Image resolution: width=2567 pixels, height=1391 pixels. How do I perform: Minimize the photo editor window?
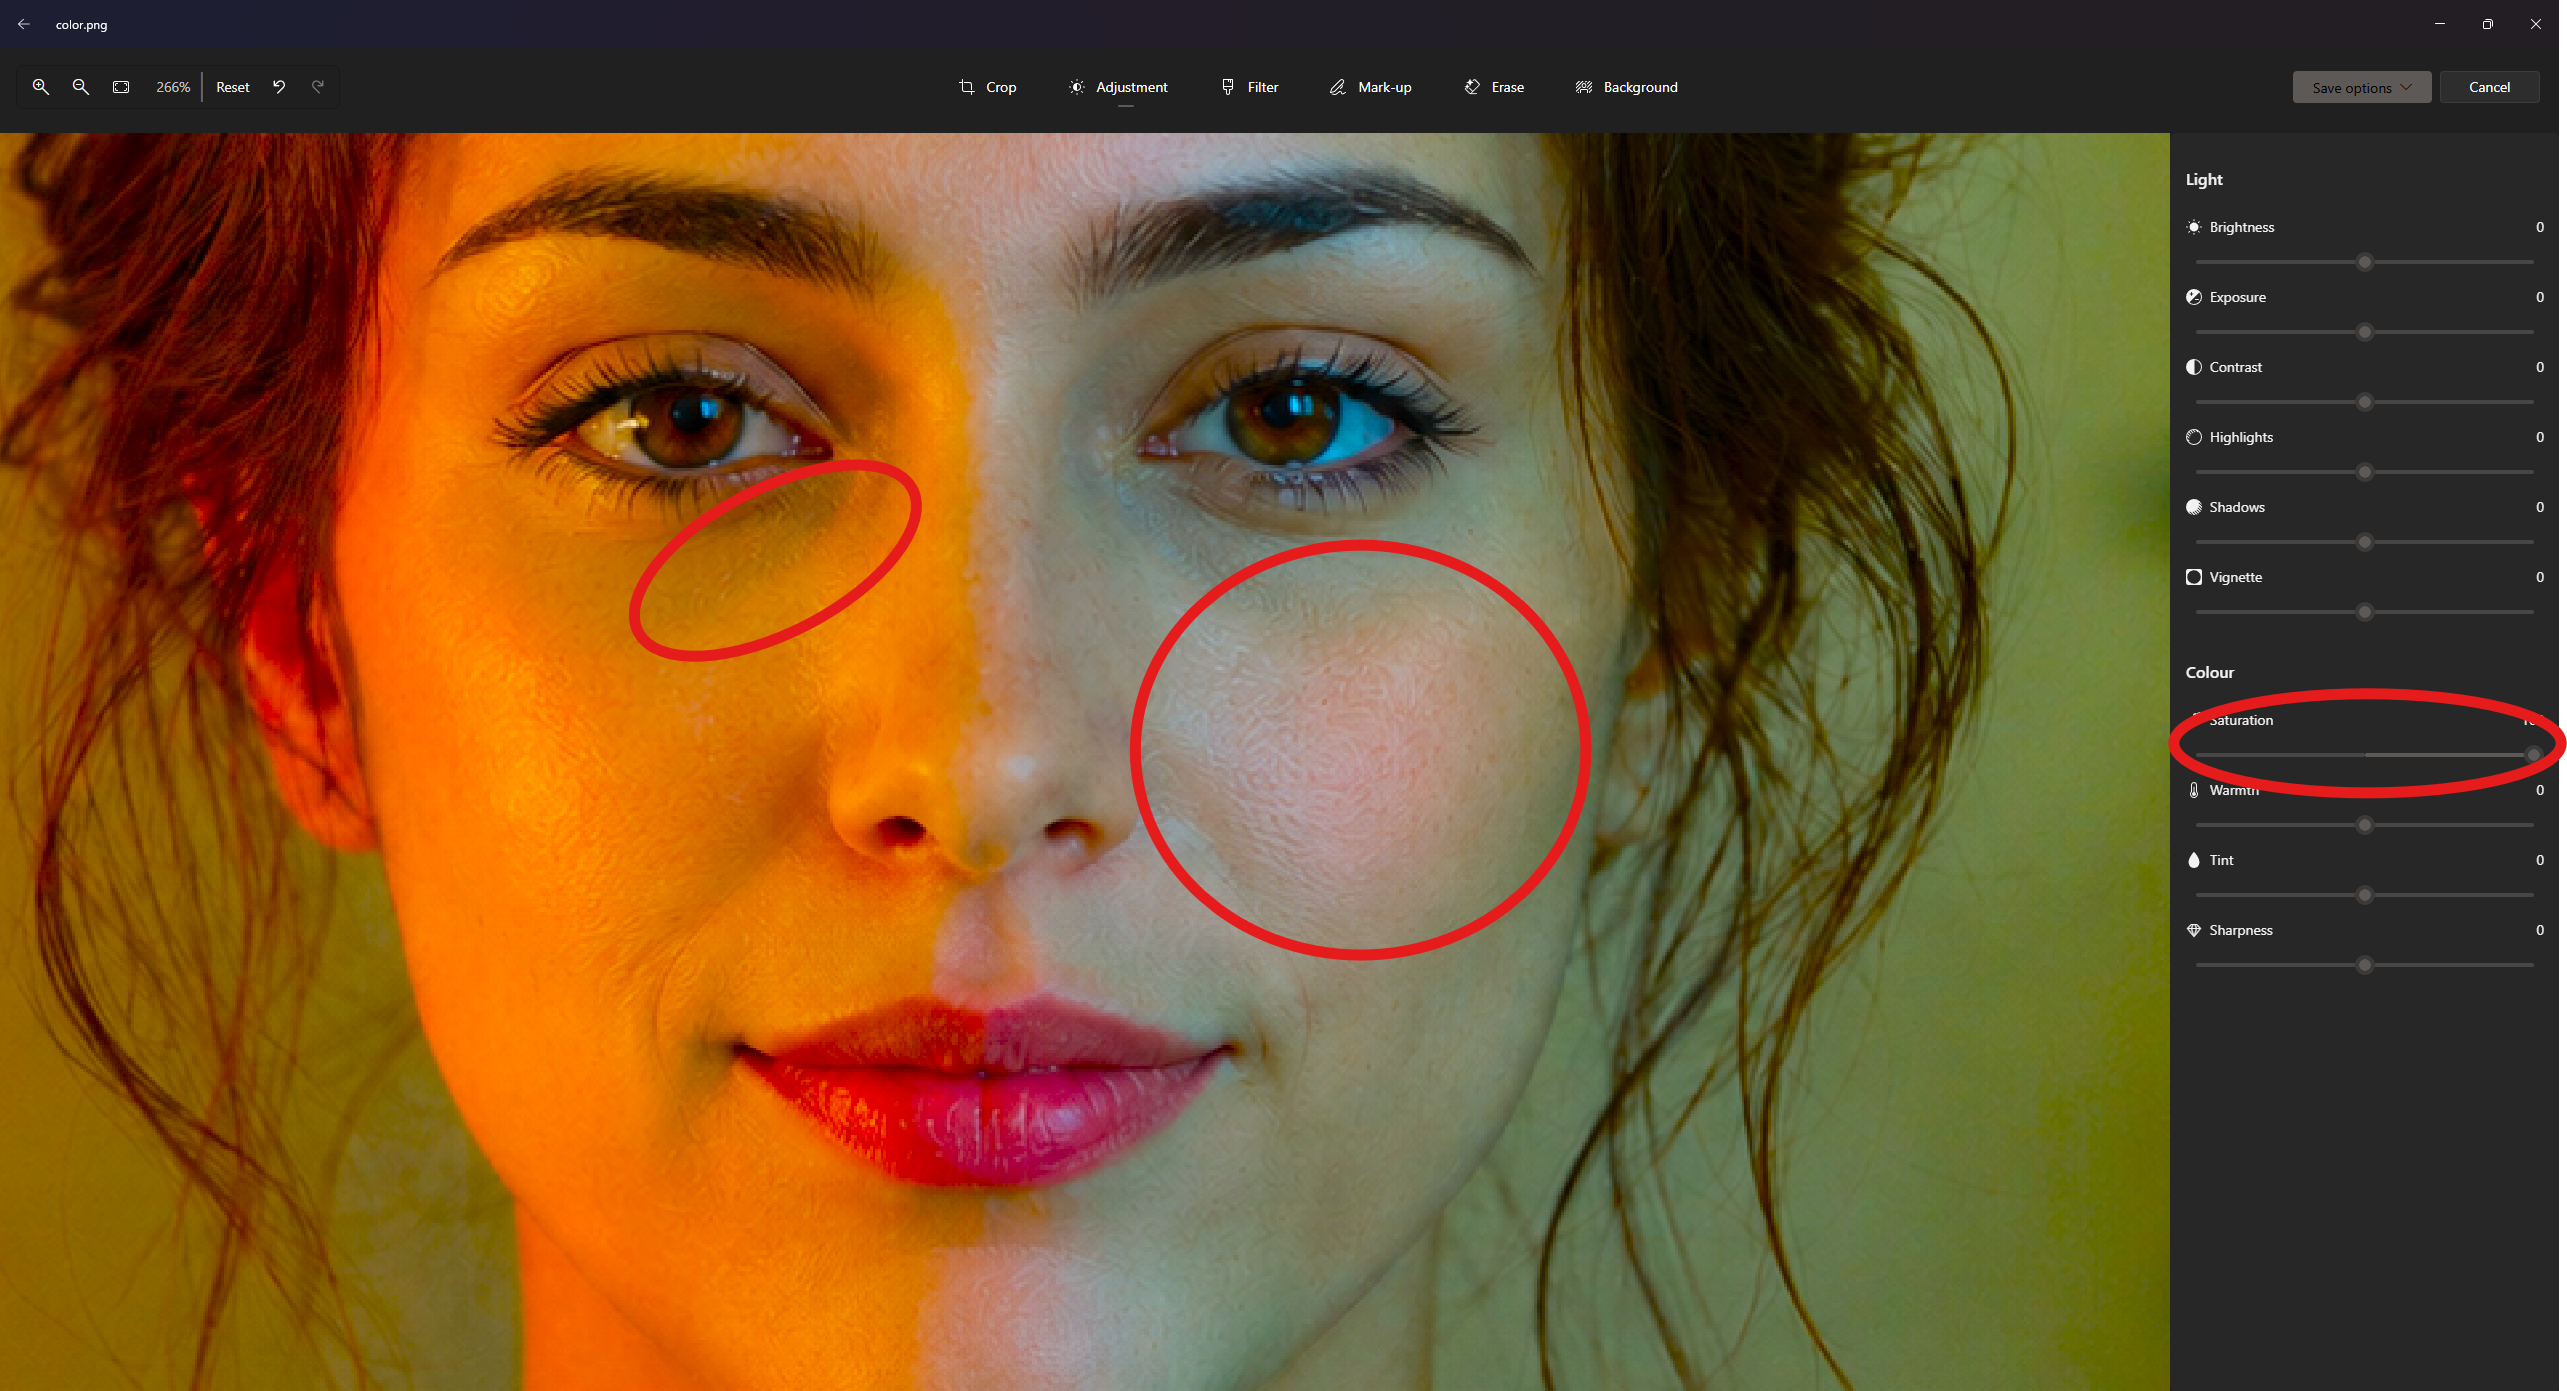pos(2440,24)
